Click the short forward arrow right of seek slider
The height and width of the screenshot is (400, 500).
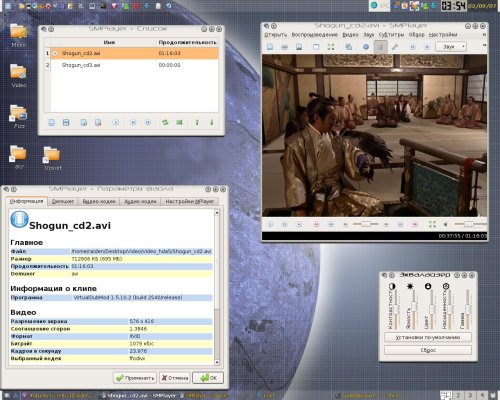[386, 224]
